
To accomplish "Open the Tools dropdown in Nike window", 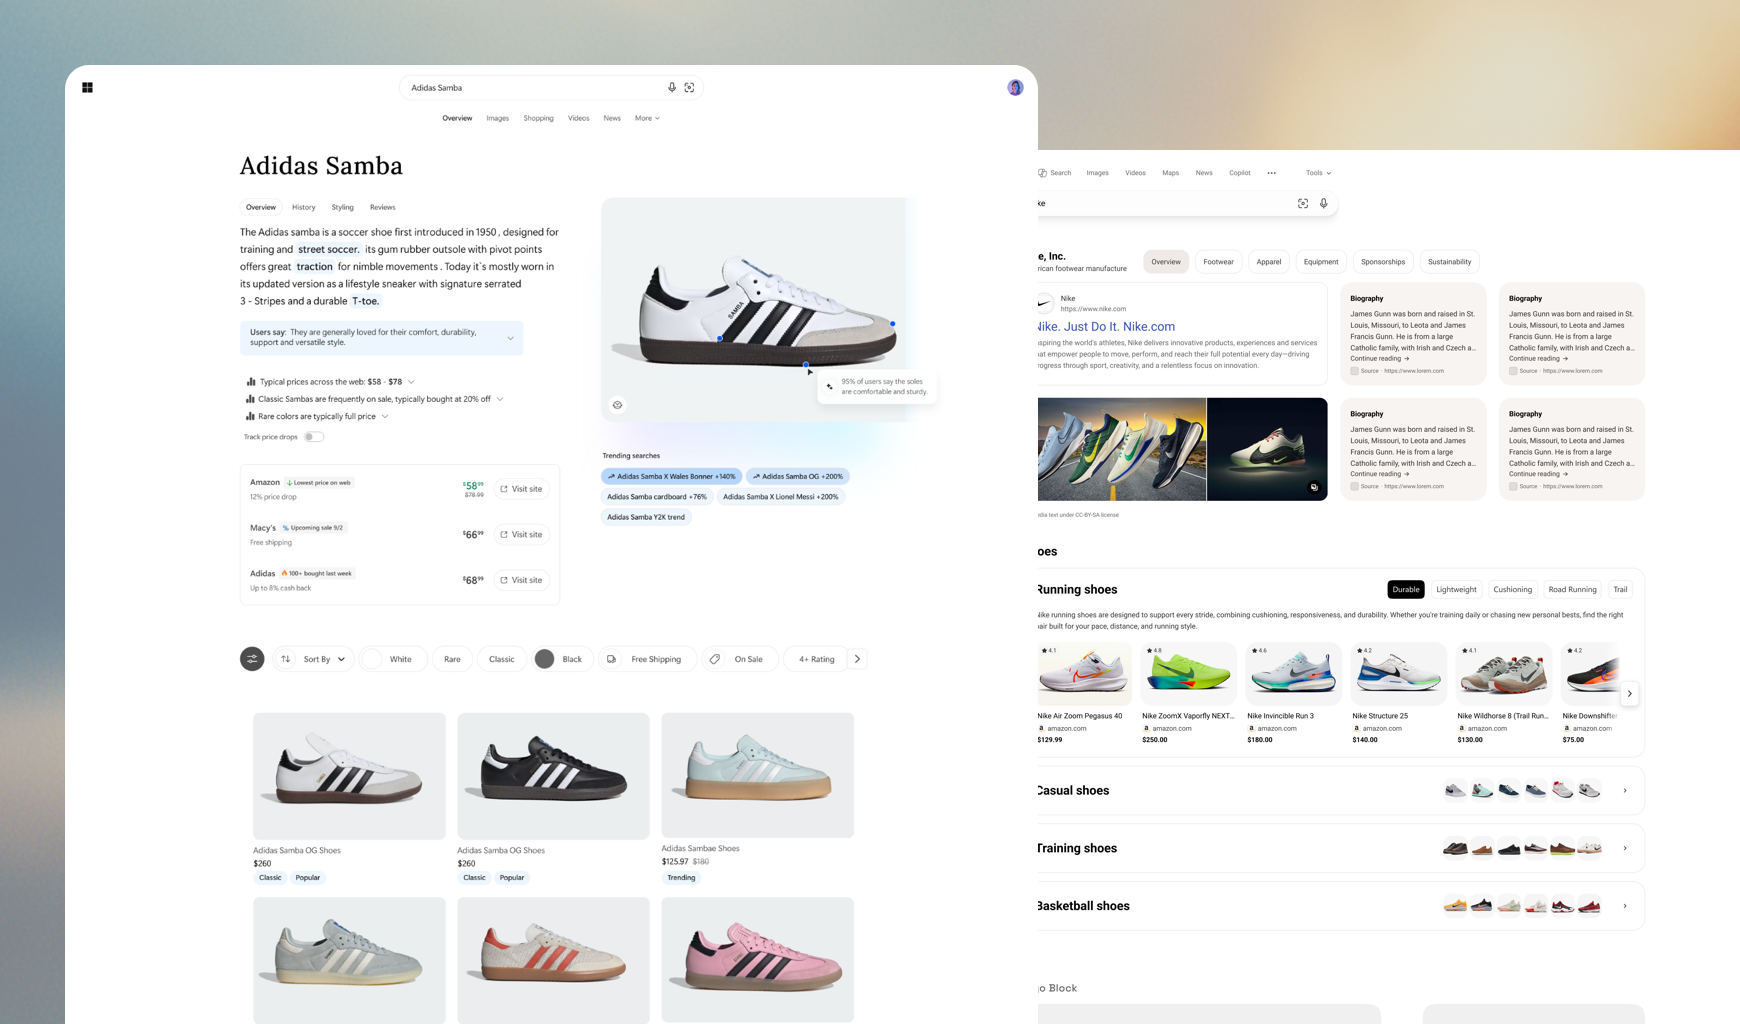I will click(1318, 173).
